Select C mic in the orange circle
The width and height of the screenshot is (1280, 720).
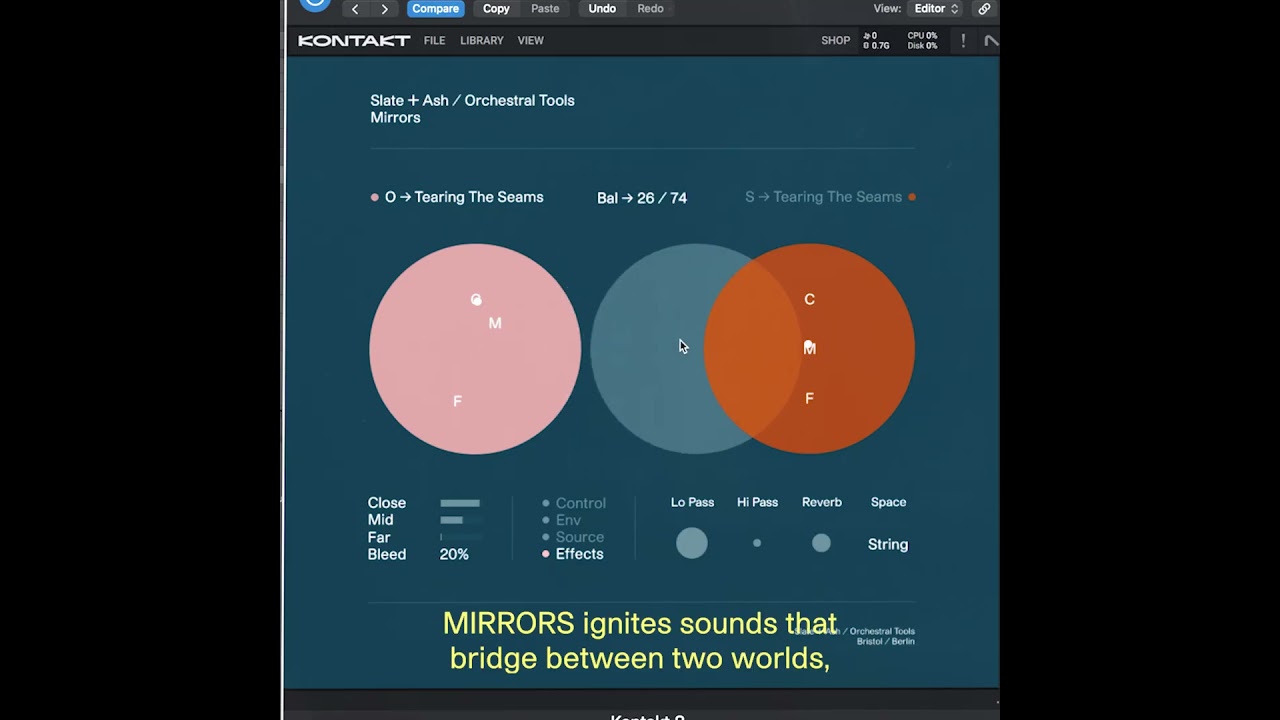point(810,299)
